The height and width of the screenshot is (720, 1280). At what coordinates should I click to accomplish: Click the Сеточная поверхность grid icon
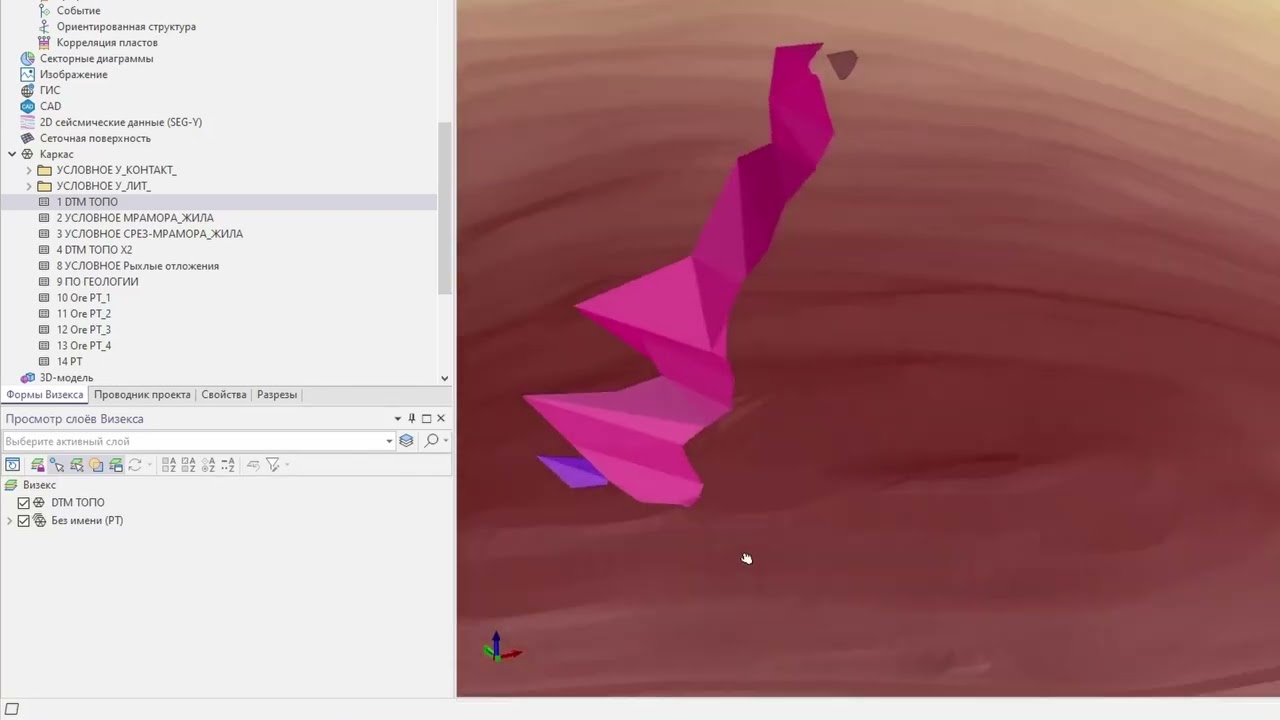pos(28,138)
